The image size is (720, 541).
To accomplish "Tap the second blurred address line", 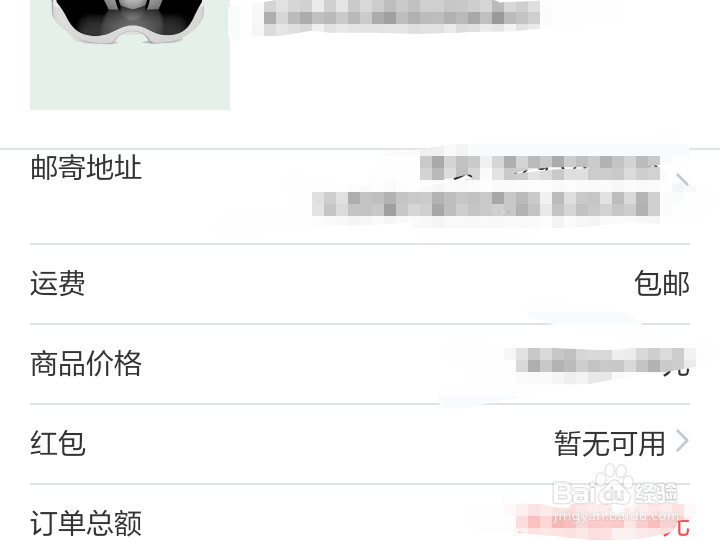I will coord(486,204).
